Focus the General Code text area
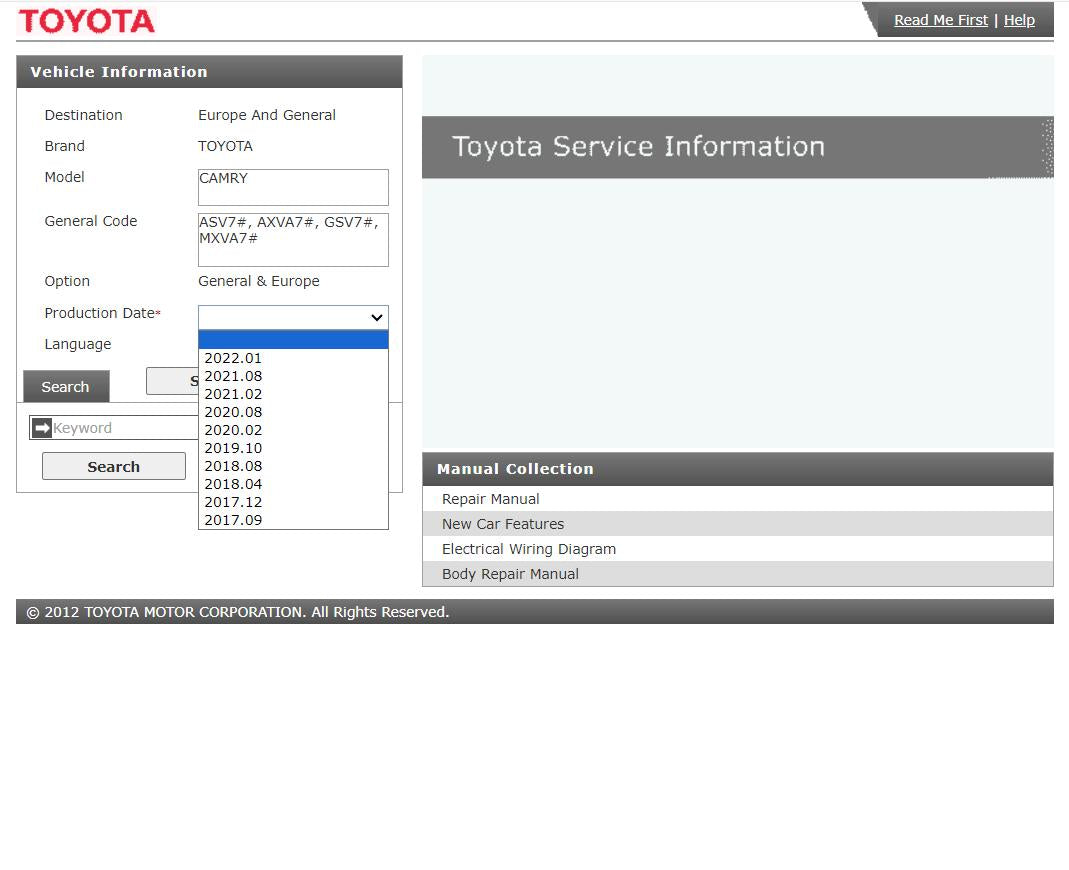1069x870 pixels. [293, 240]
